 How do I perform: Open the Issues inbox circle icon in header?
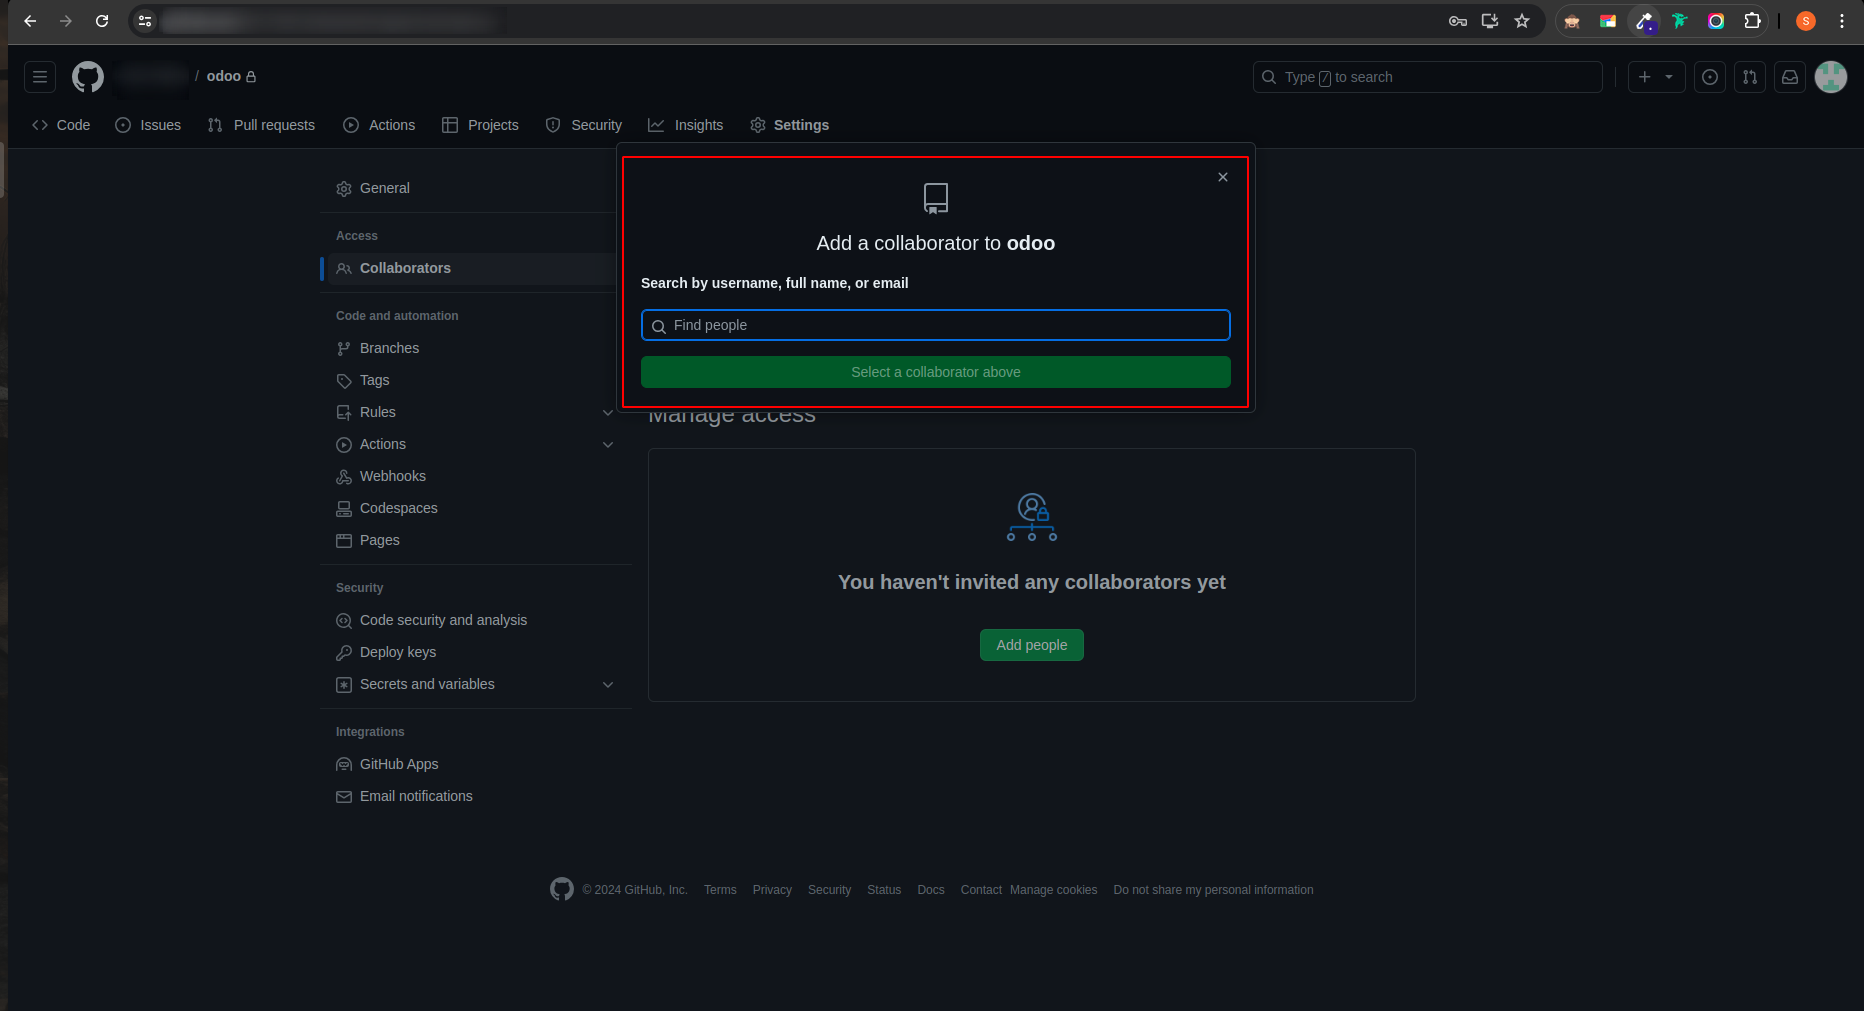click(1710, 77)
